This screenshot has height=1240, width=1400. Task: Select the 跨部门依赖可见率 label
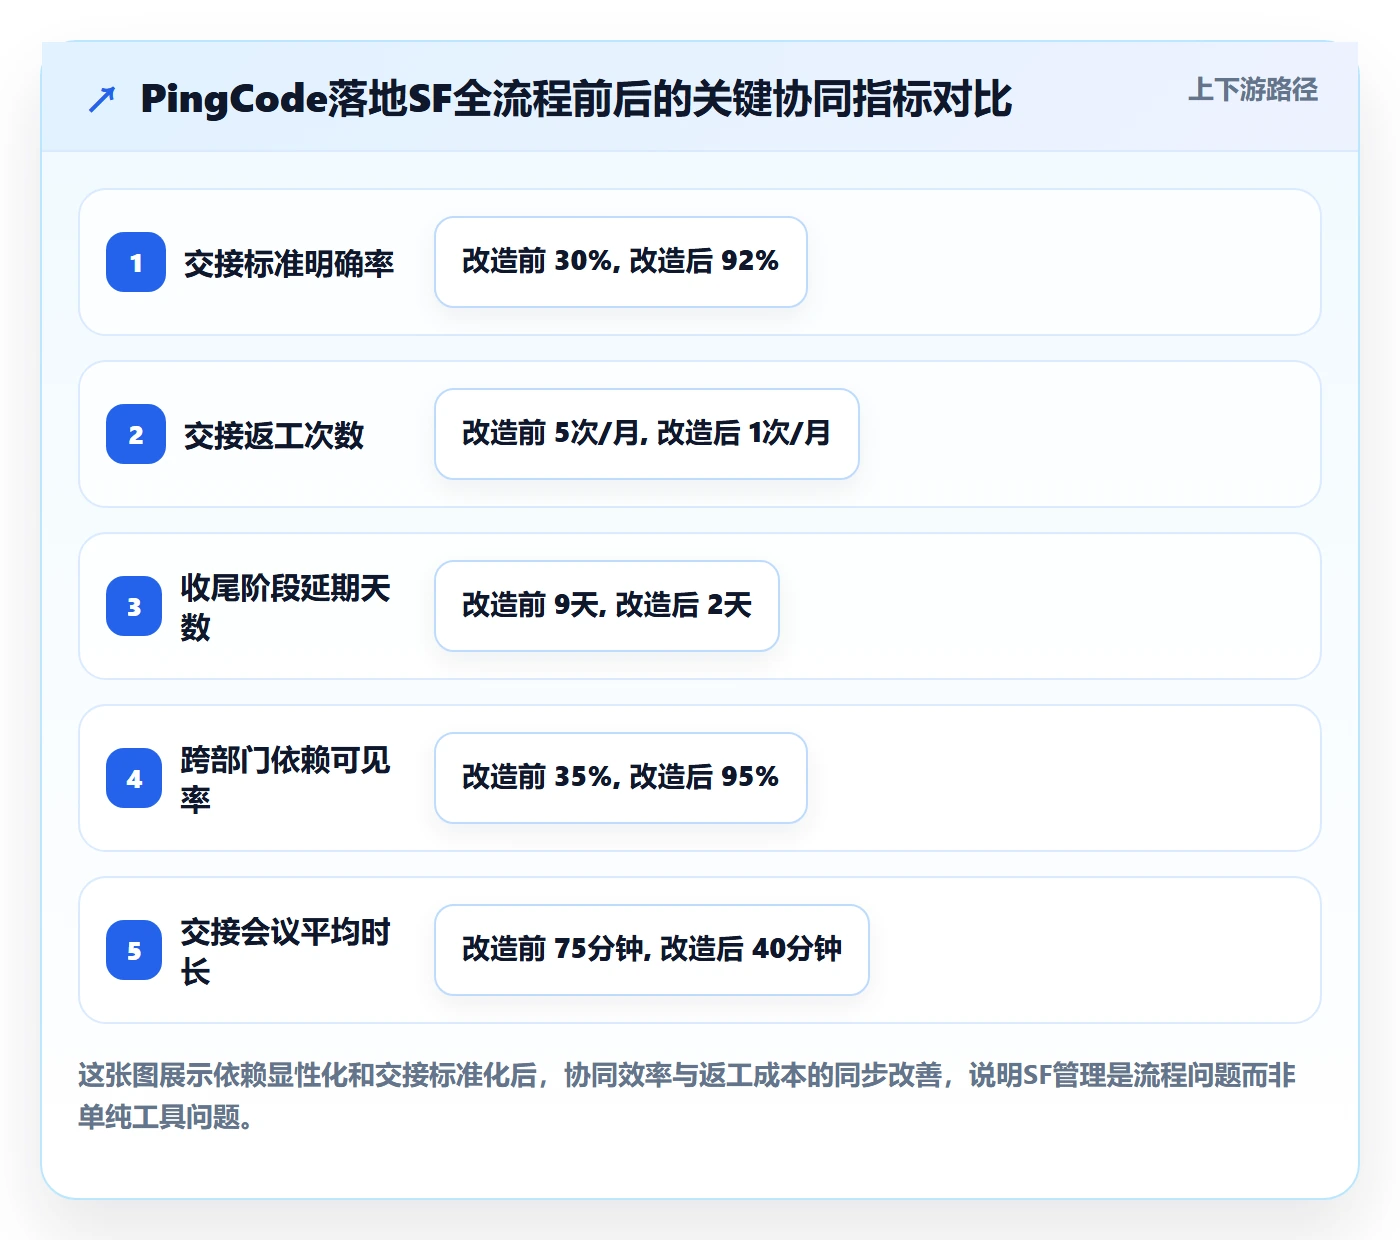tap(285, 779)
